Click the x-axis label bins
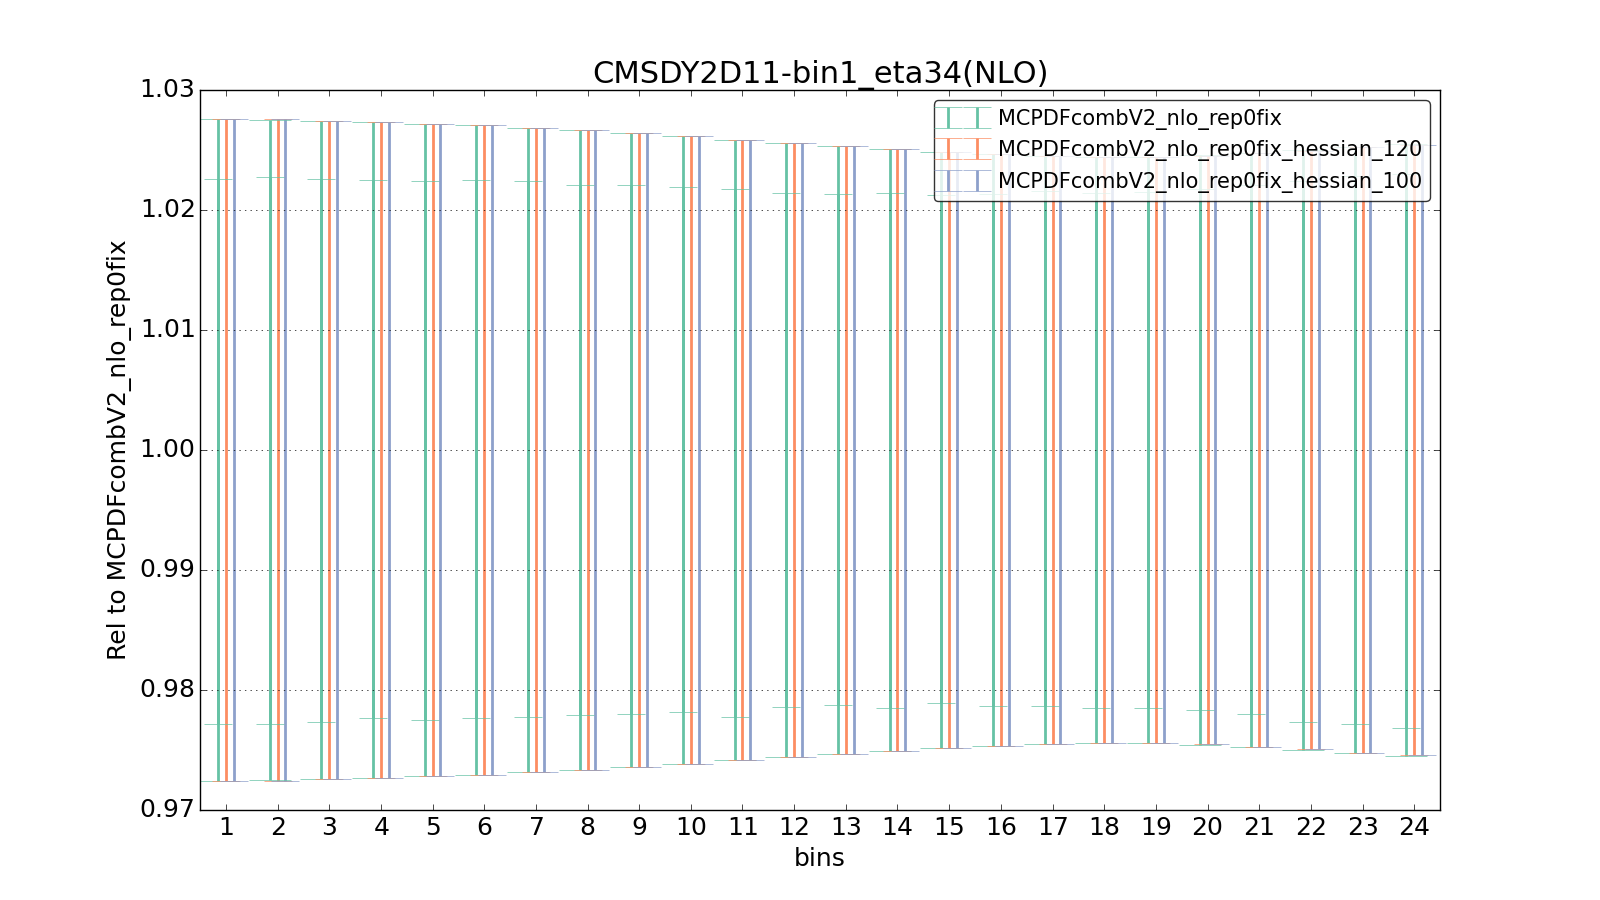This screenshot has width=1600, height=900. coord(819,858)
